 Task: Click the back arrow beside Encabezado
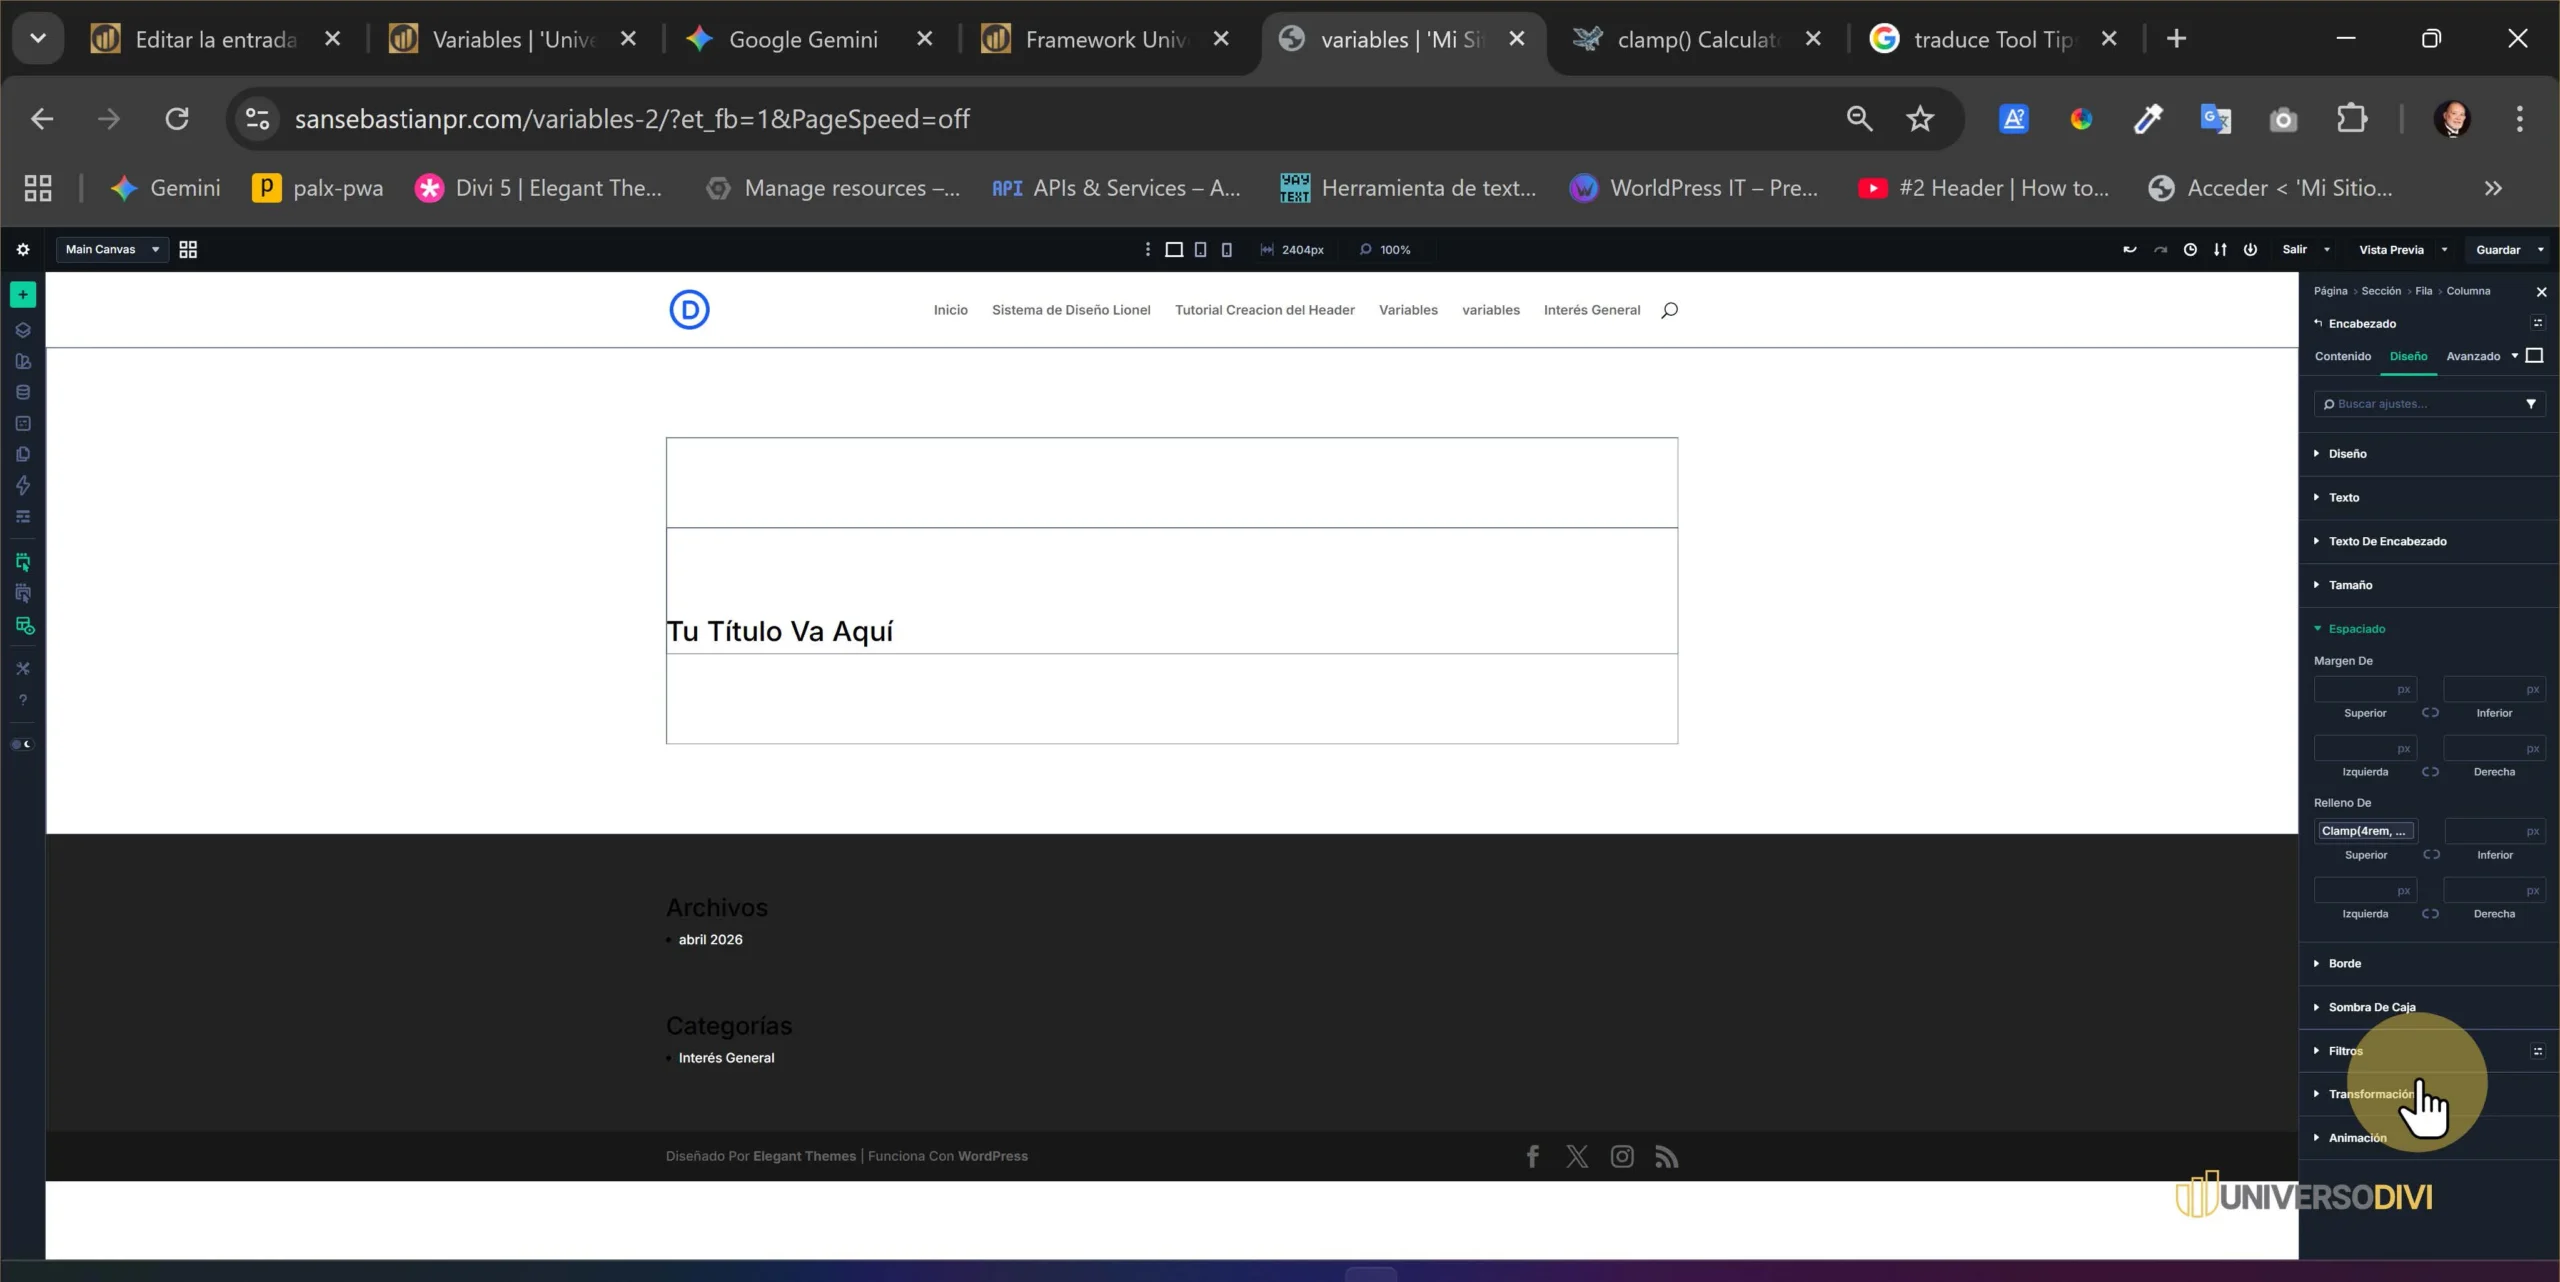point(2318,323)
